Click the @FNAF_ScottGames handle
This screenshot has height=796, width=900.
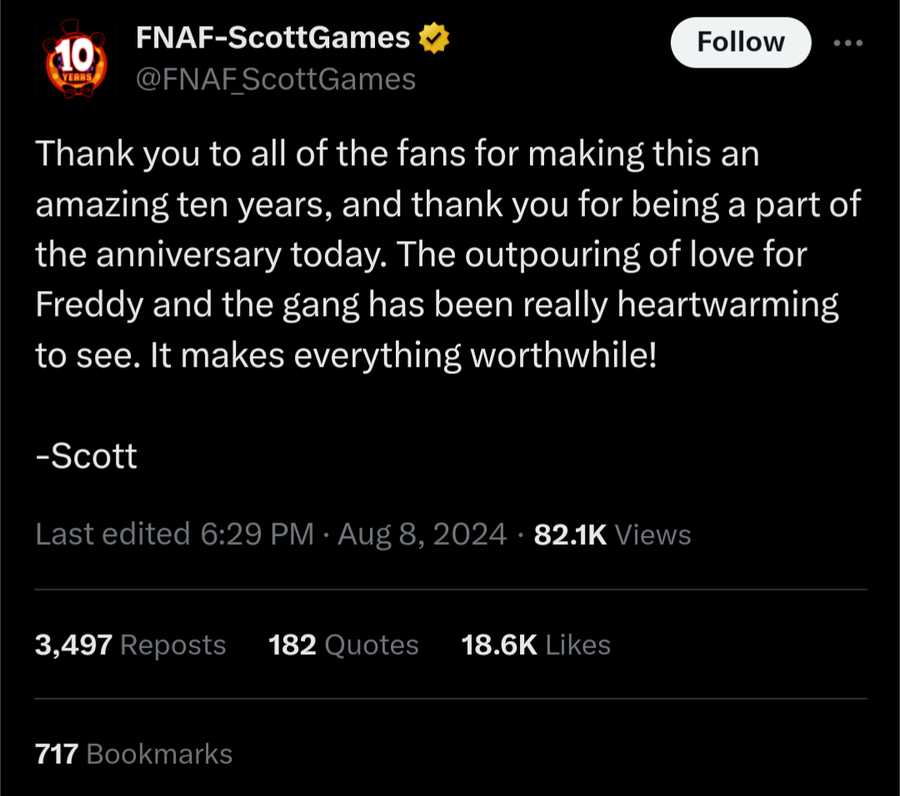click(275, 79)
